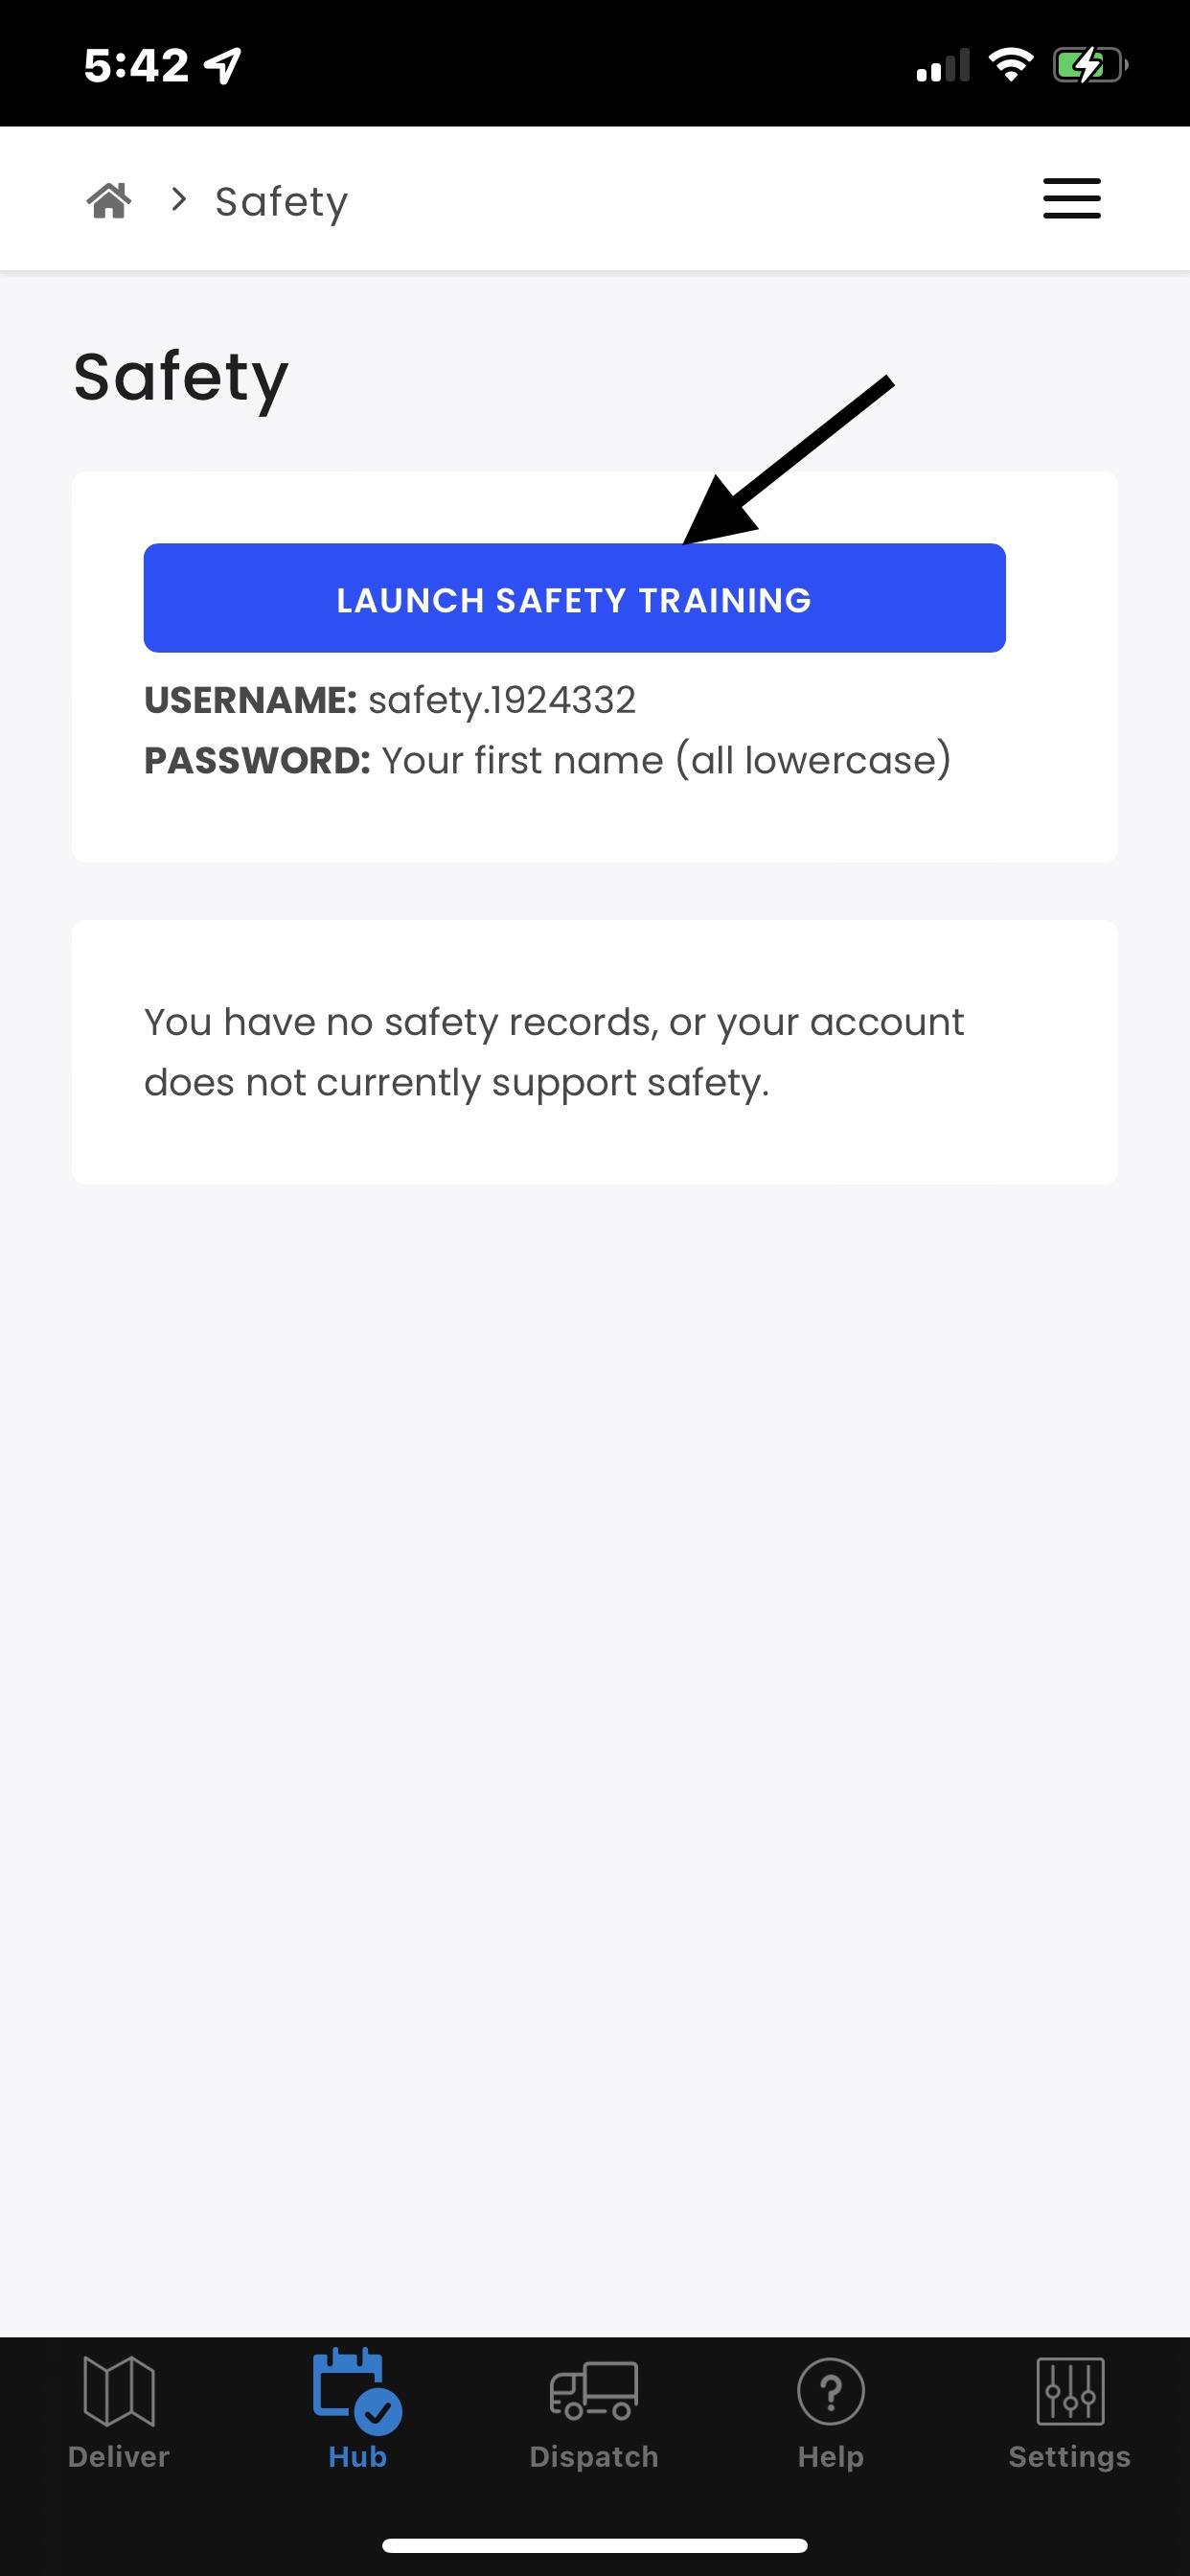The image size is (1190, 2576).
Task: Tap the home breadcrumb icon
Action: coord(109,200)
